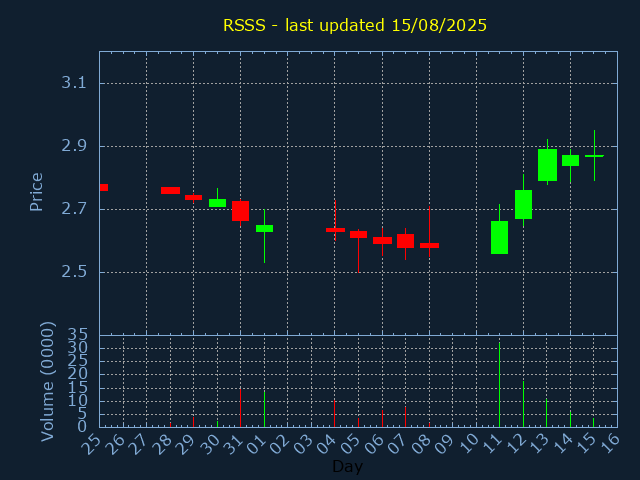This screenshot has height=480, width=640.
Task: Click the day label '04' on the x-axis
Action: 327,444
